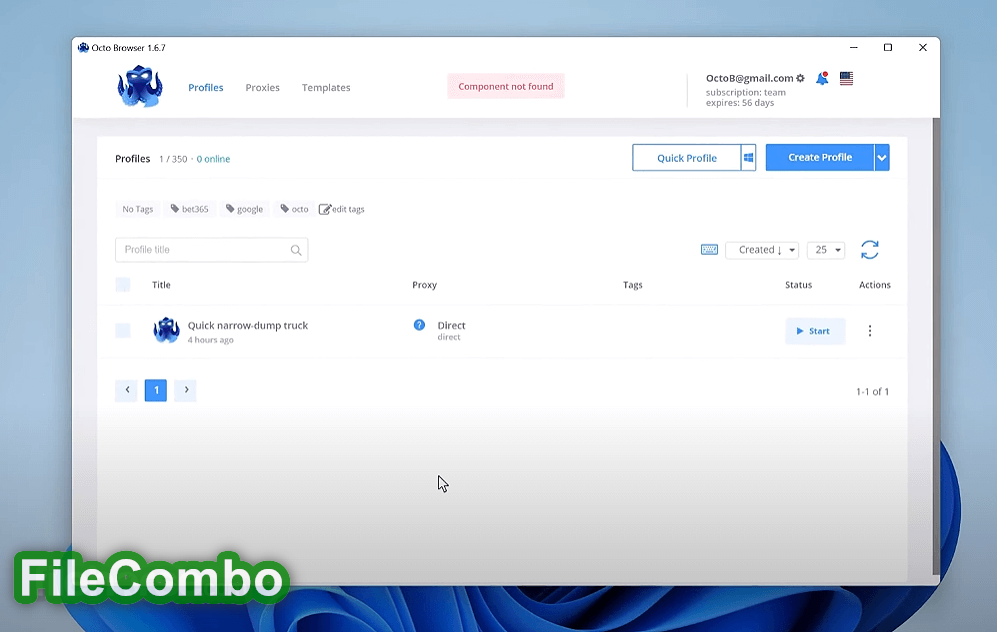Maximize the Octo Browser window
The height and width of the screenshot is (632, 997).
pyautogui.click(x=888, y=48)
